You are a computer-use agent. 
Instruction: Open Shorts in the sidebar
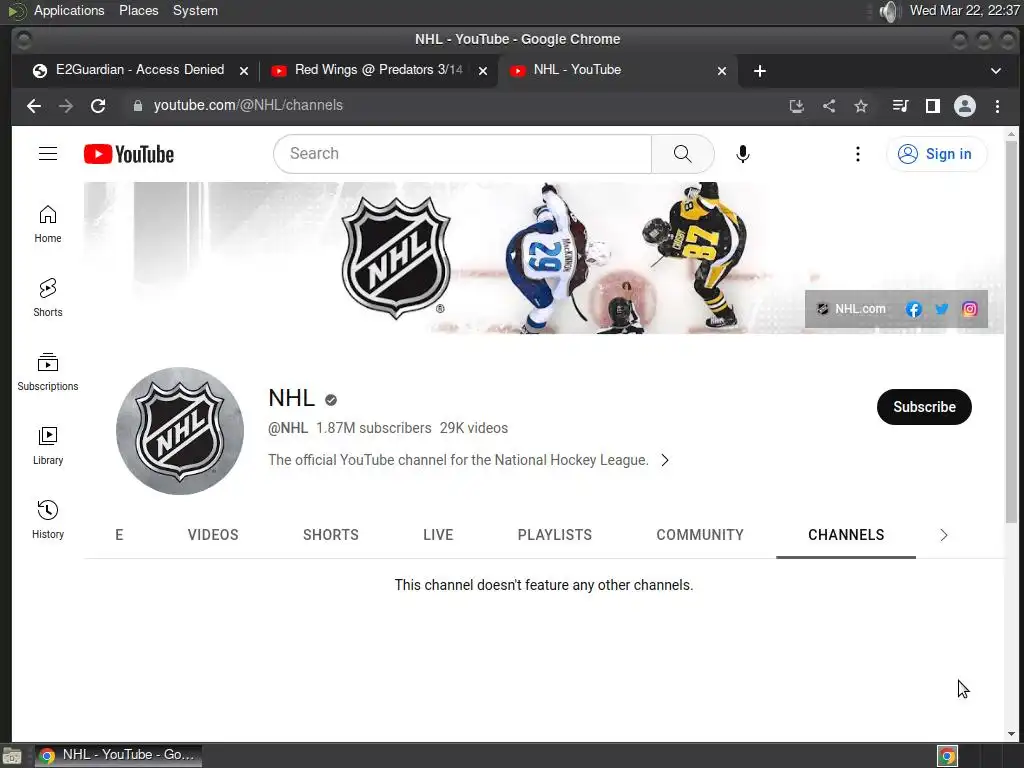[x=48, y=298]
